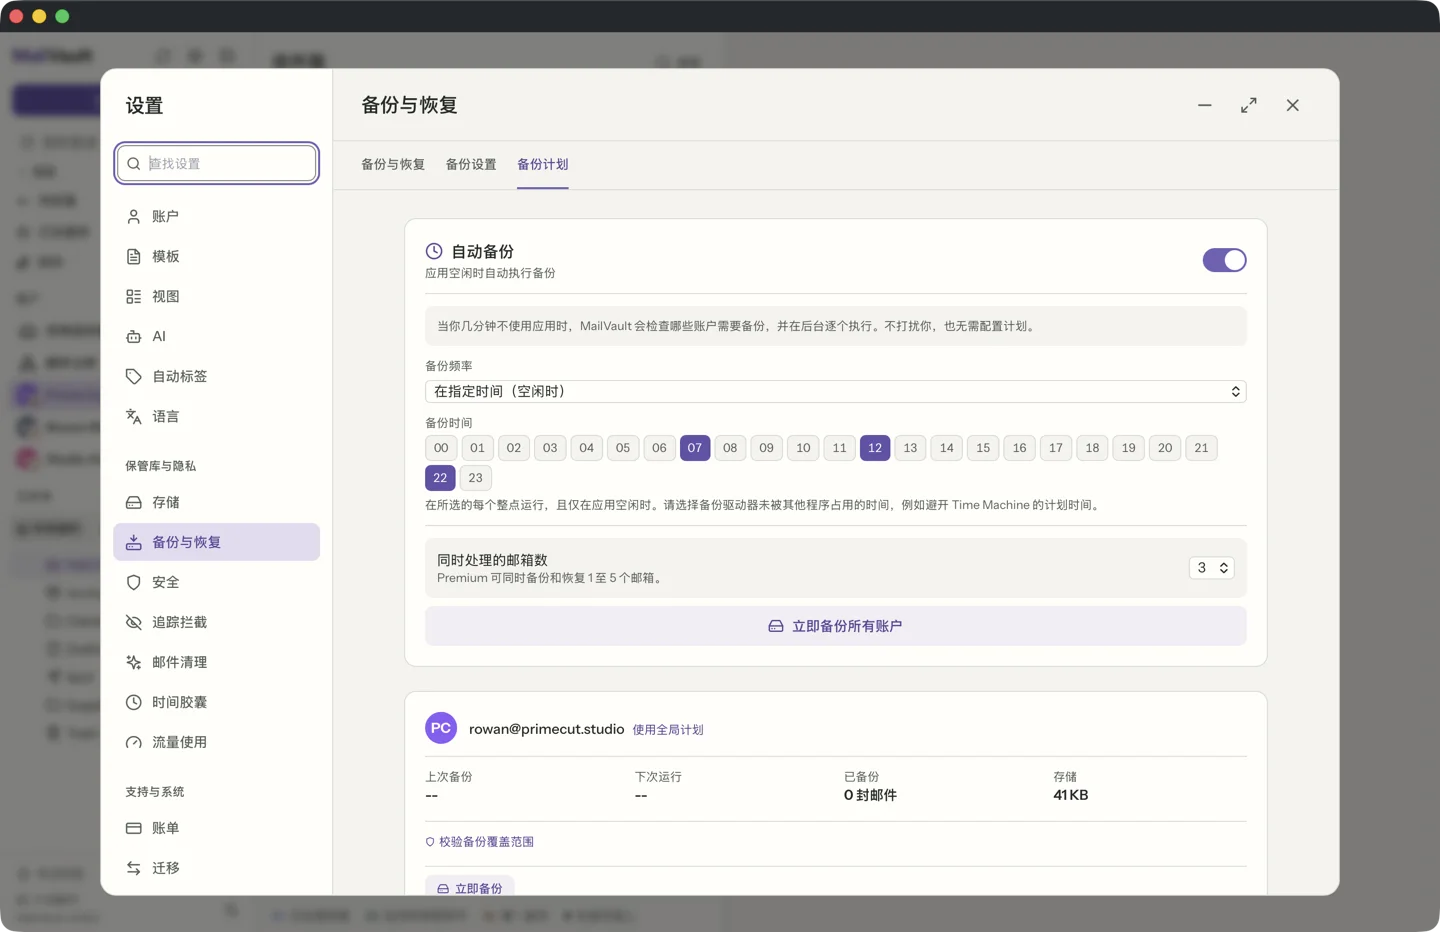This screenshot has width=1440, height=932.
Task: Enable backup hour 10
Action: (x=803, y=448)
